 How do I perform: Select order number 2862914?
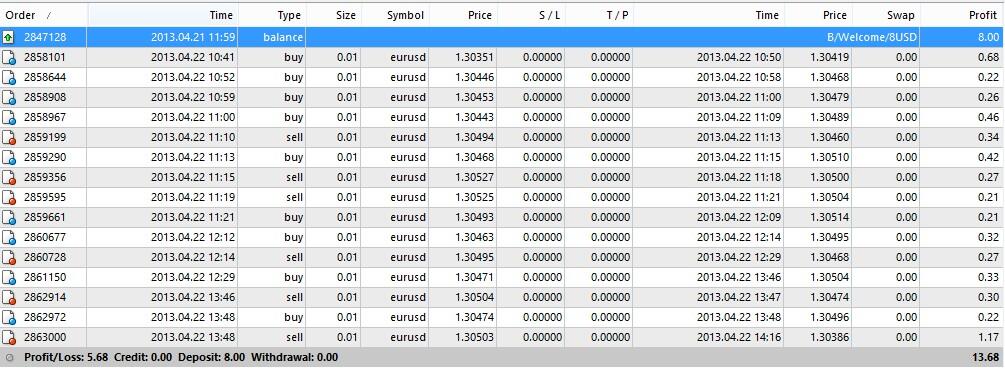[45, 297]
